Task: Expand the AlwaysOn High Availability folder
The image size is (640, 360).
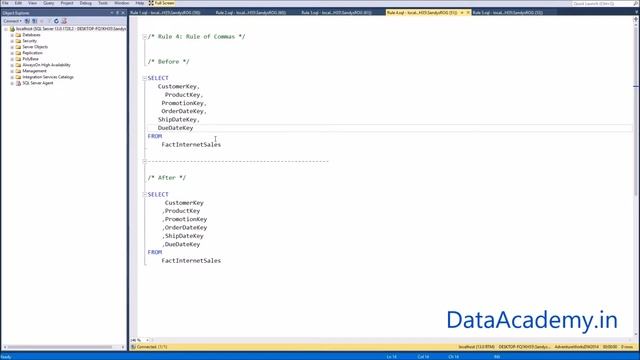Action: [12, 65]
